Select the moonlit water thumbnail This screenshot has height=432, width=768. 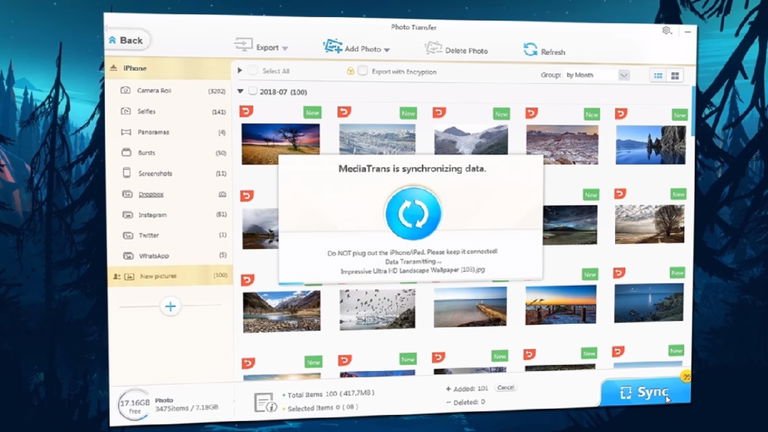pos(649,303)
